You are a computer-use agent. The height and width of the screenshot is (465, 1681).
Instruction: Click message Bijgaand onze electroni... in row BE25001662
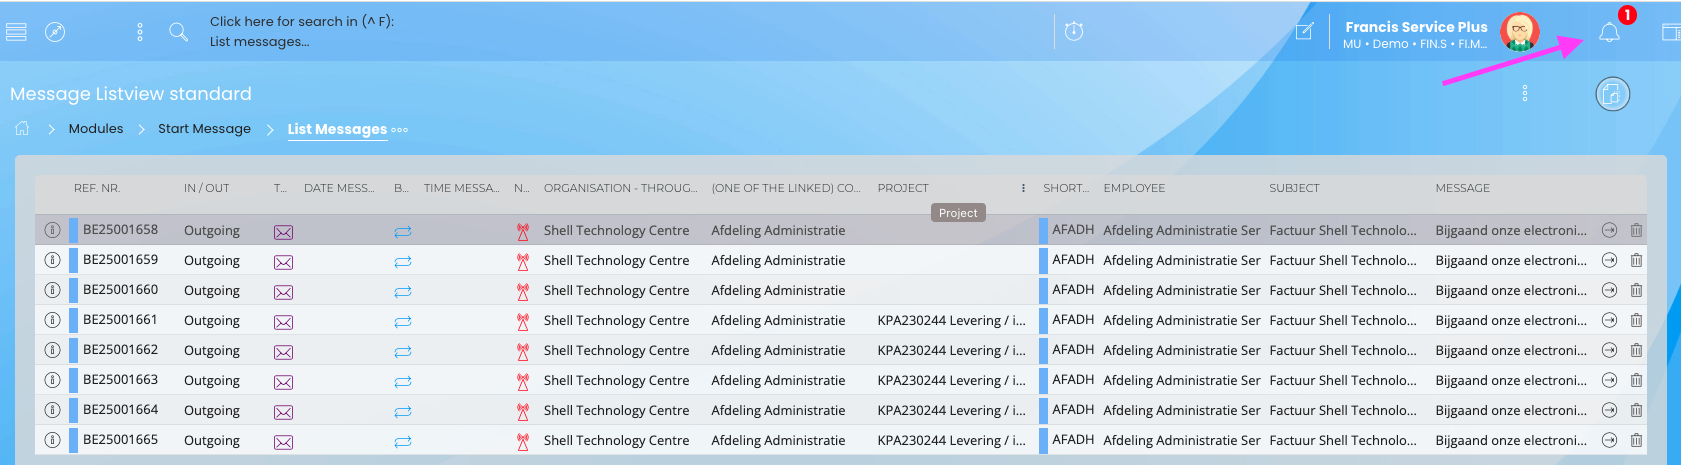(x=1511, y=350)
